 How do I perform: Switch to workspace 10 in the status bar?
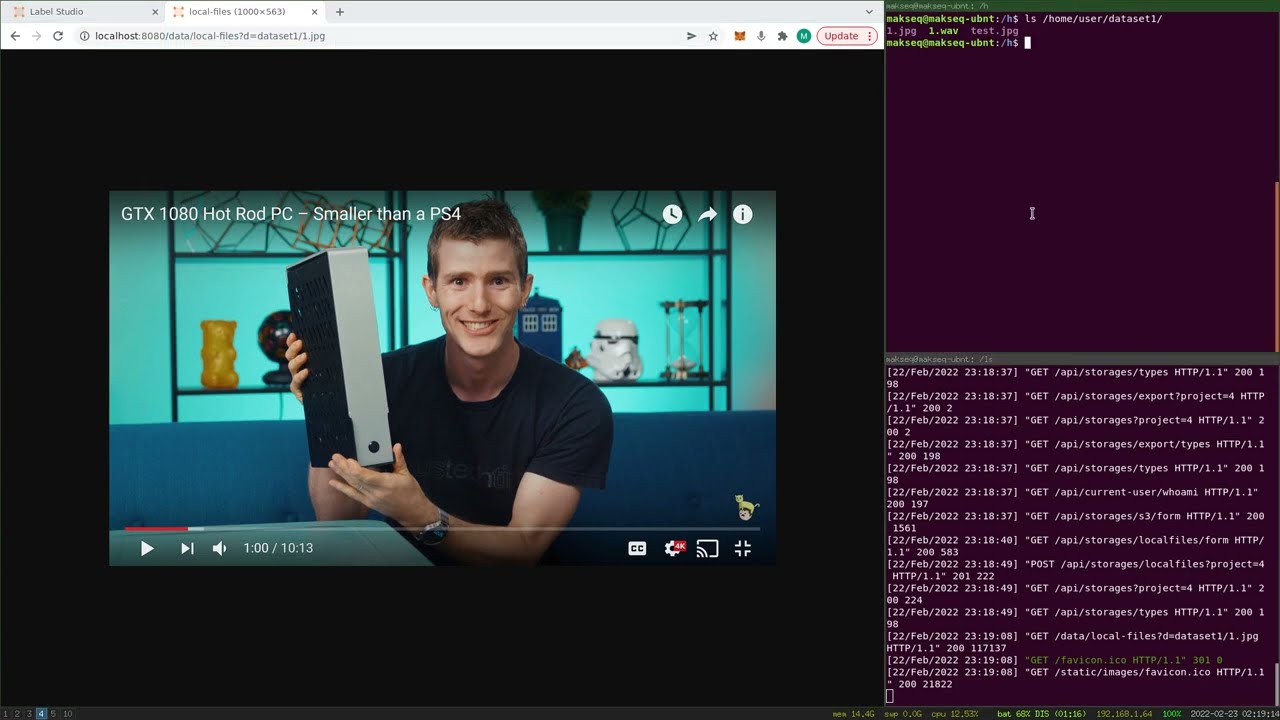point(68,714)
